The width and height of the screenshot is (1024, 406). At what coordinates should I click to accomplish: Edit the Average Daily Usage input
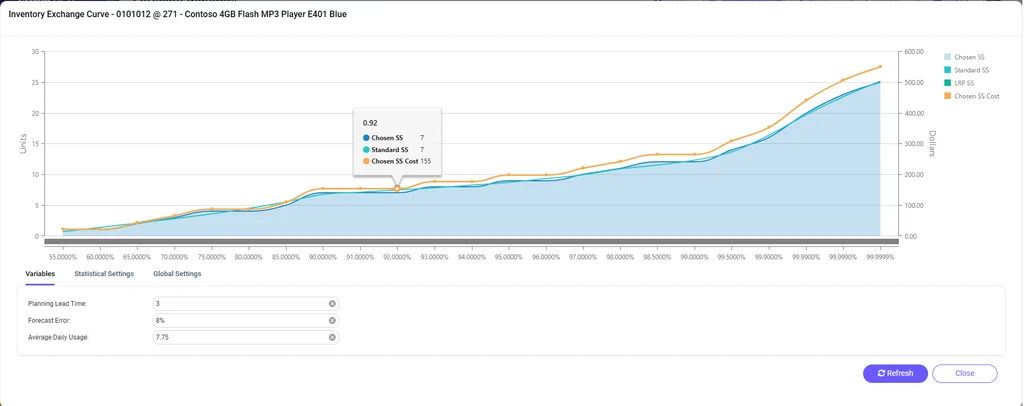click(x=246, y=337)
